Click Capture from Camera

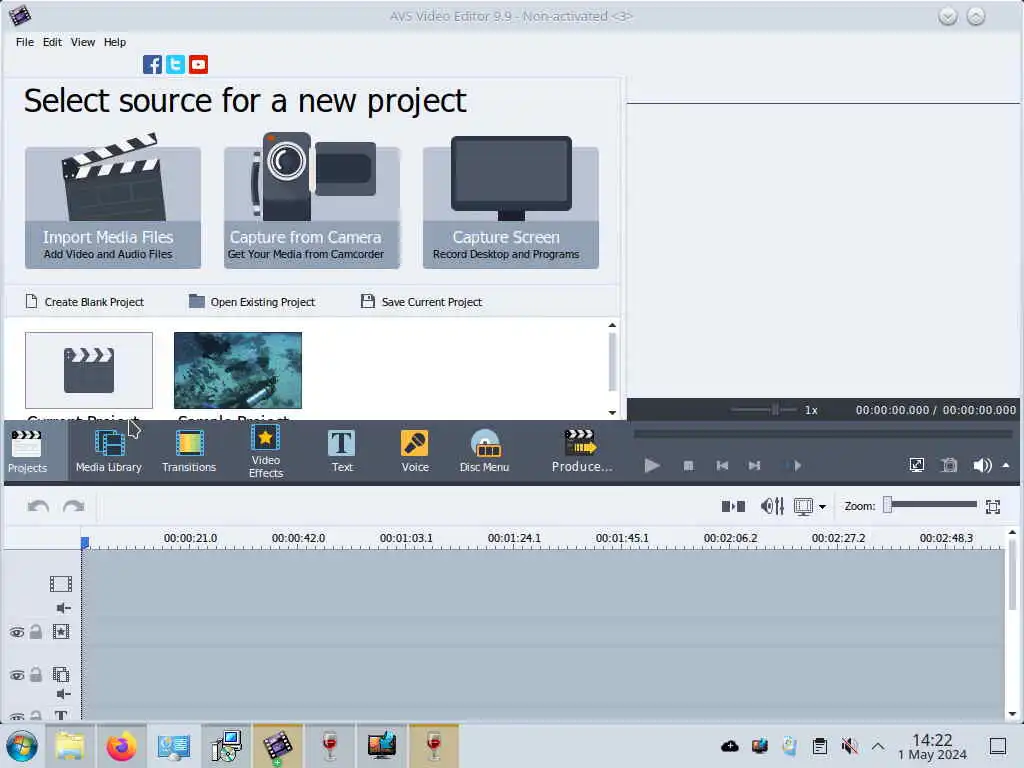coord(312,202)
